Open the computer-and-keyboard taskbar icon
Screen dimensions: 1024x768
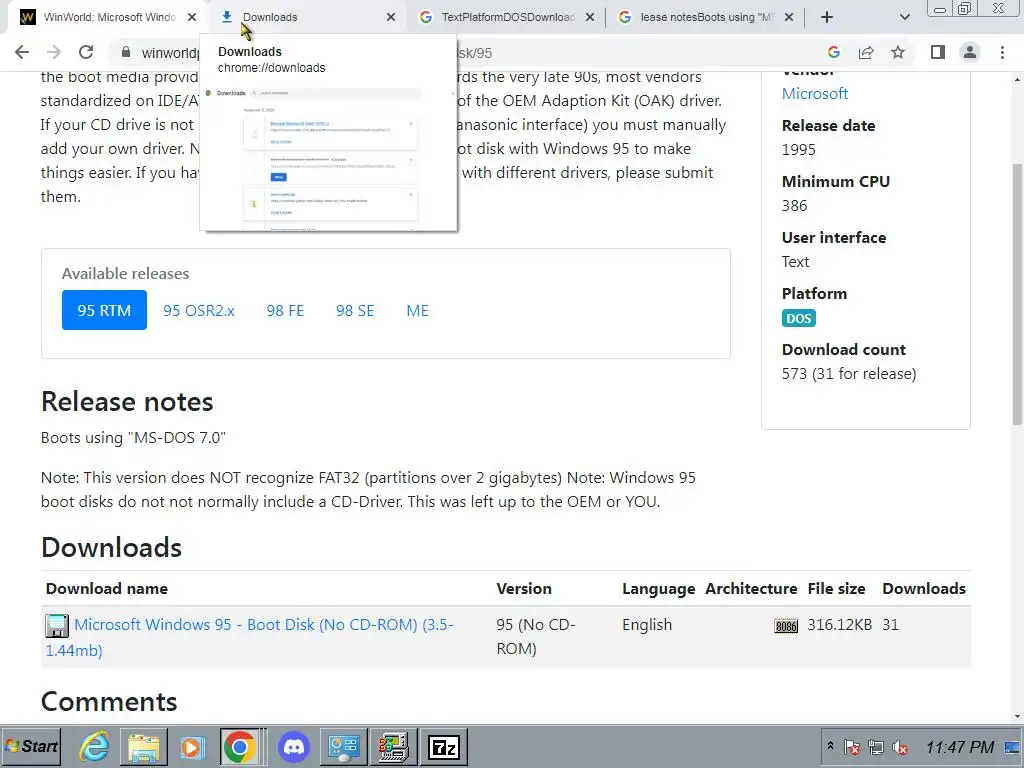click(393, 746)
